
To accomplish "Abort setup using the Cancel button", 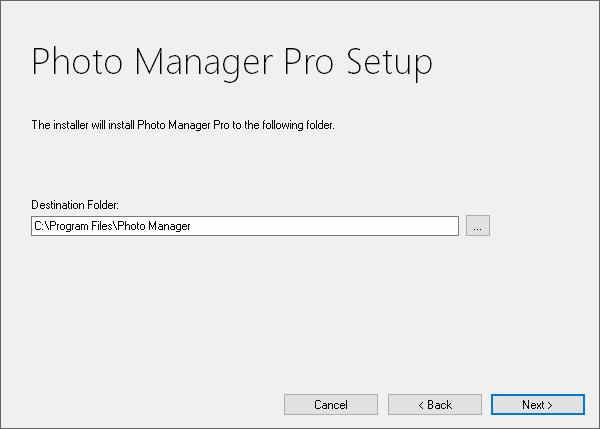I will [x=331, y=405].
